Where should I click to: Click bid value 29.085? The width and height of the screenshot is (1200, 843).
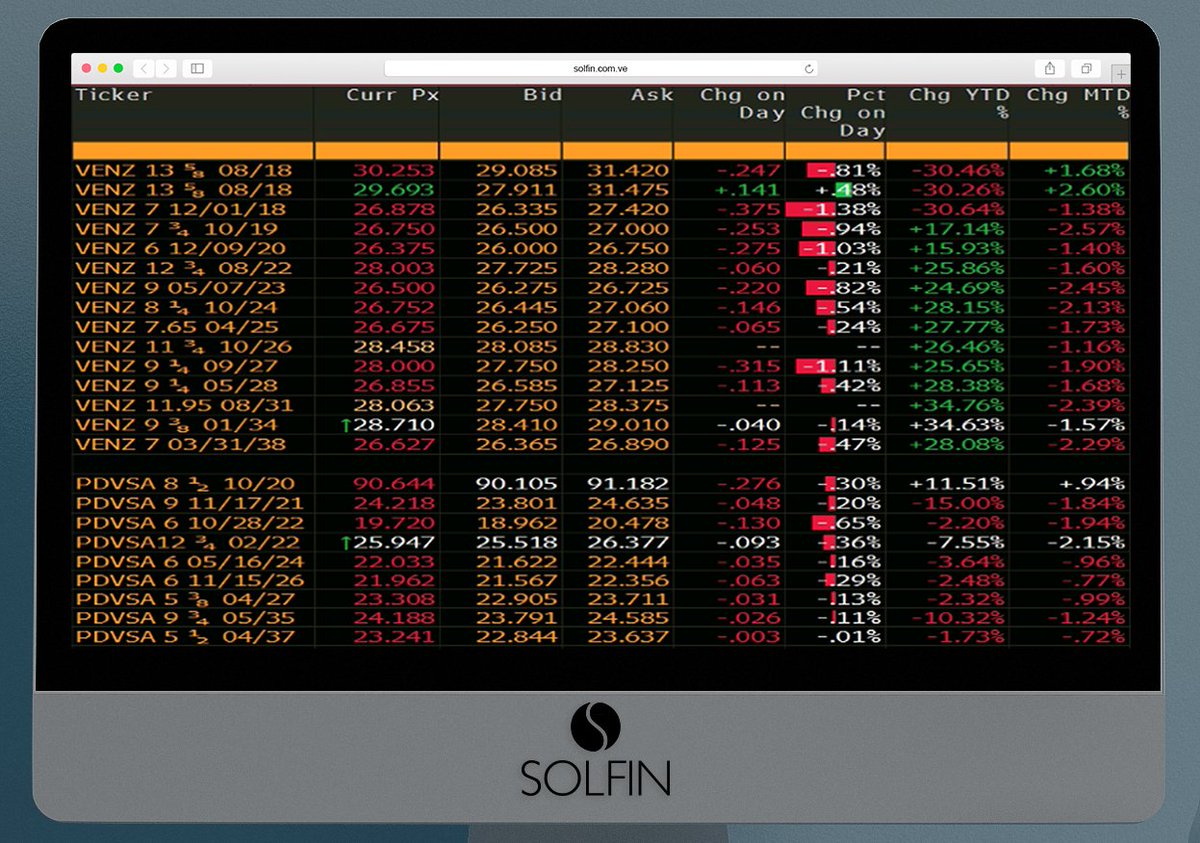[x=516, y=170]
